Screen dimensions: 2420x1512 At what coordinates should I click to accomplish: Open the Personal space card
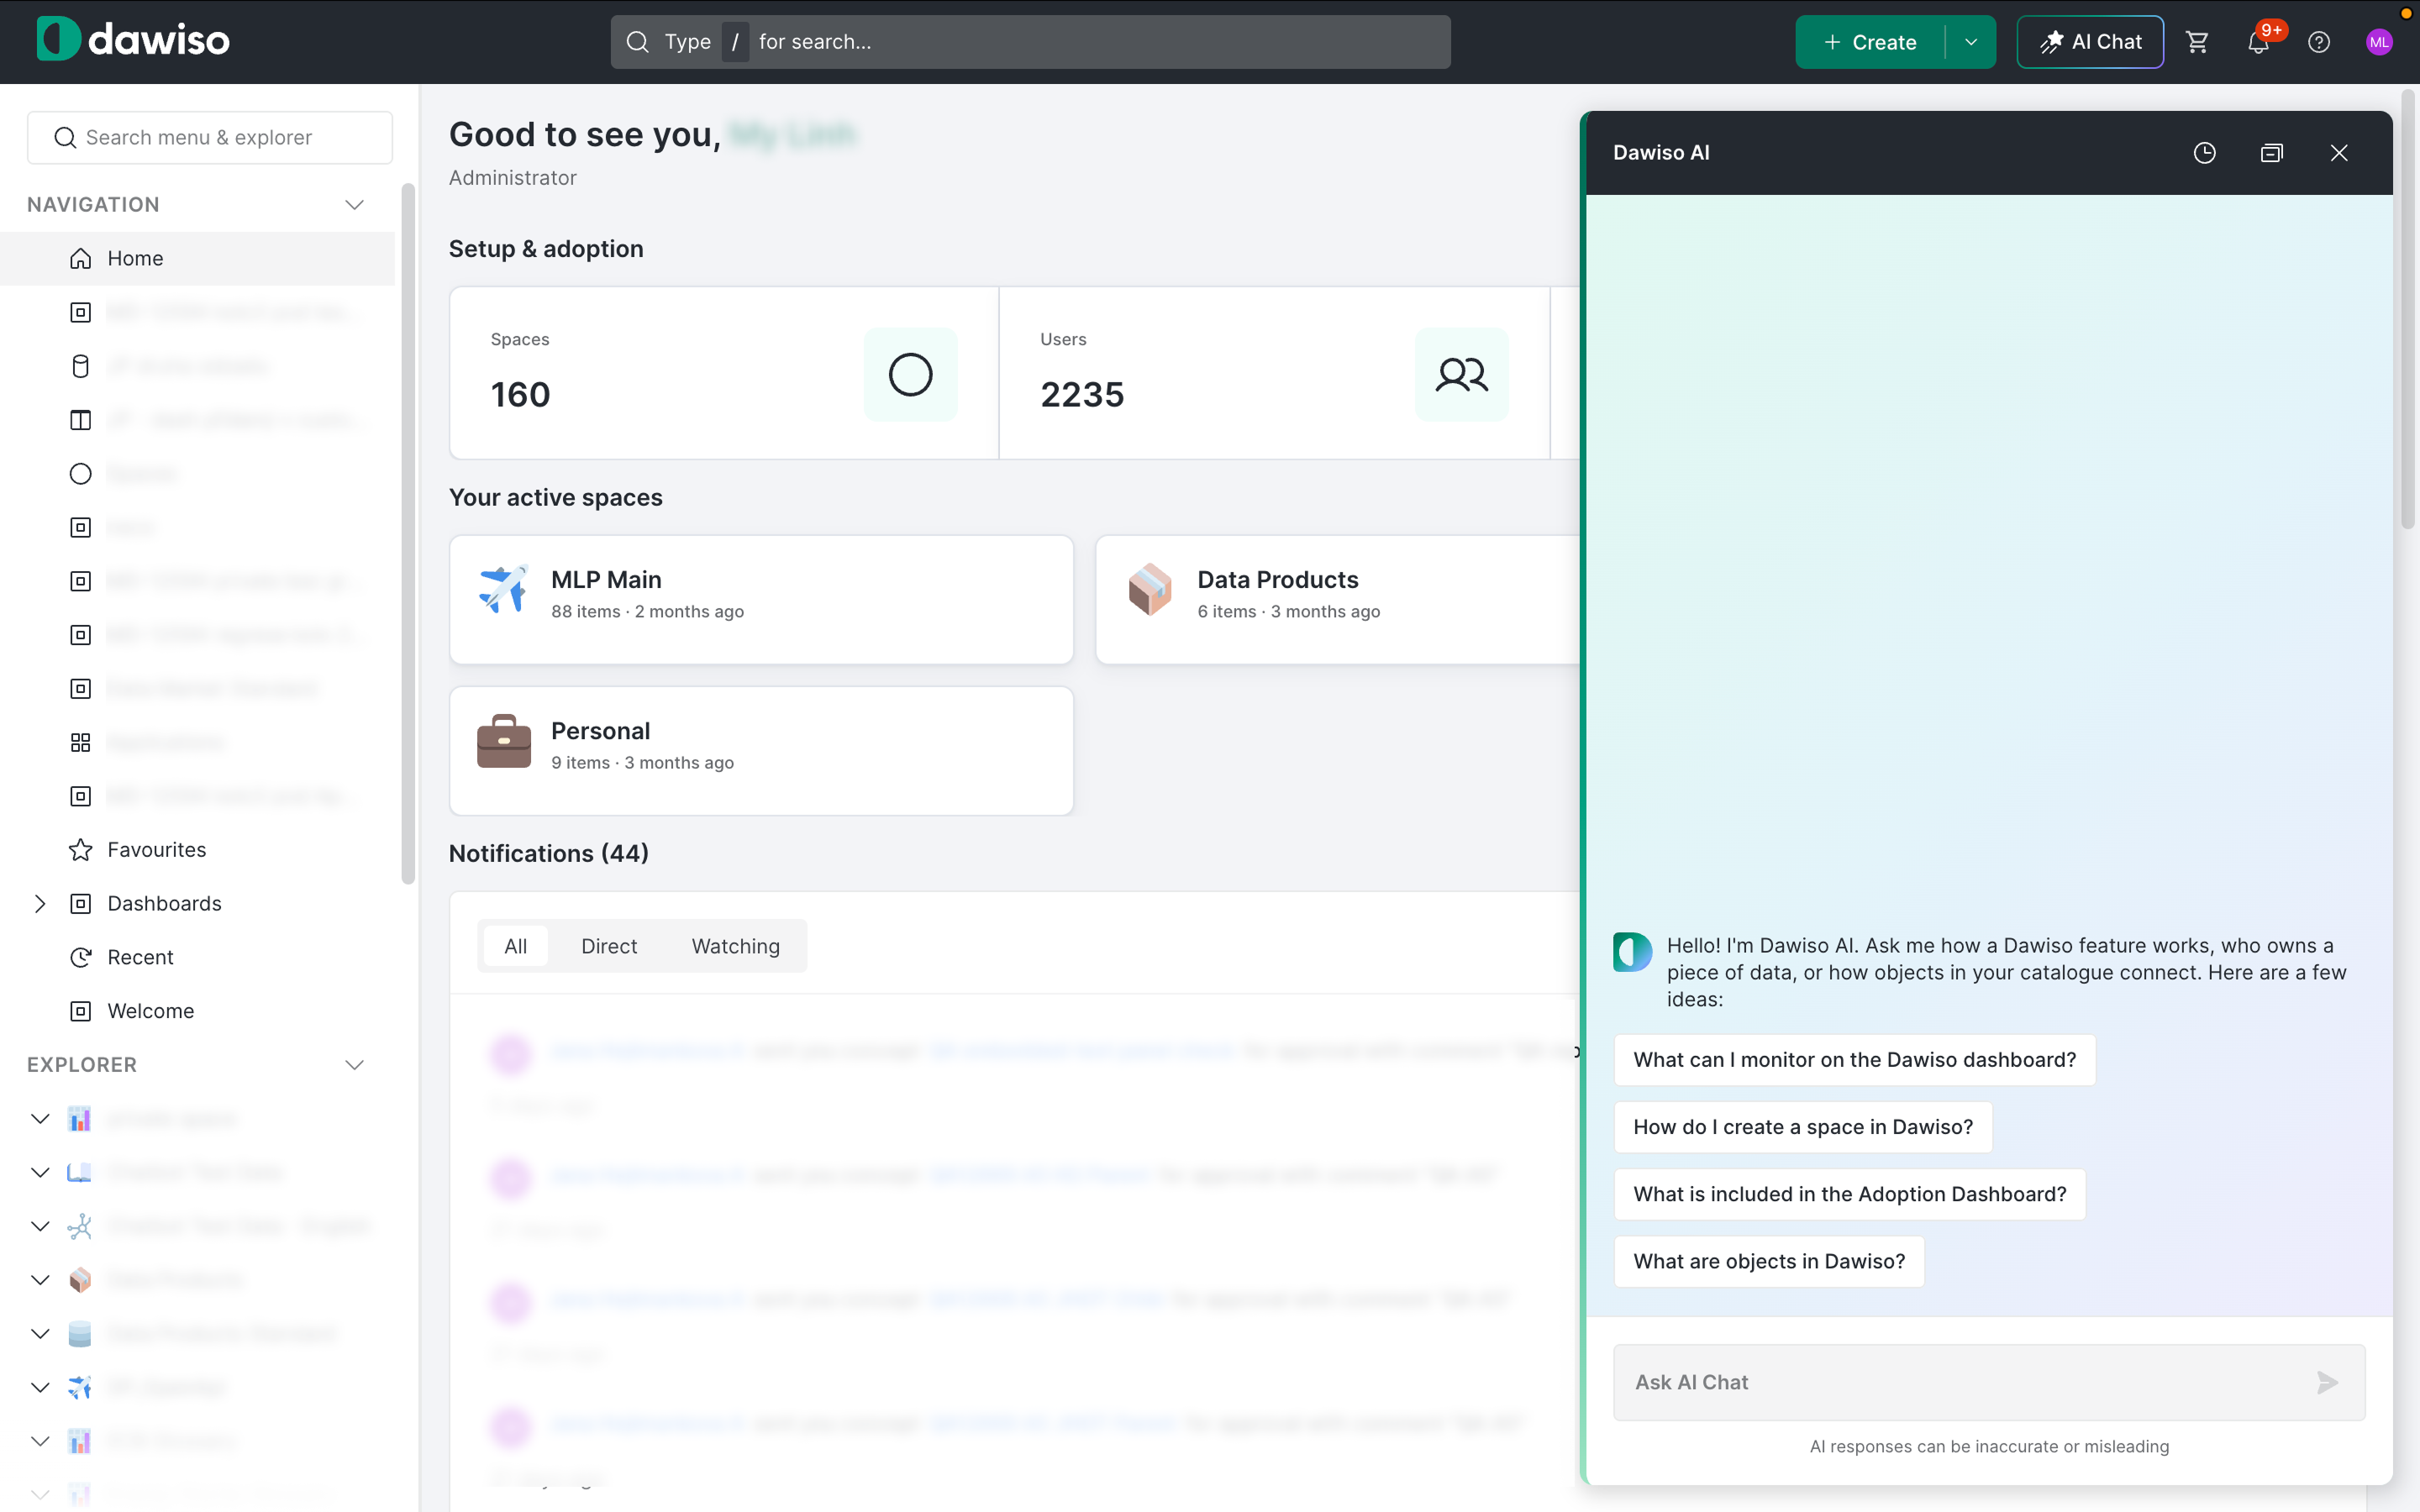761,750
